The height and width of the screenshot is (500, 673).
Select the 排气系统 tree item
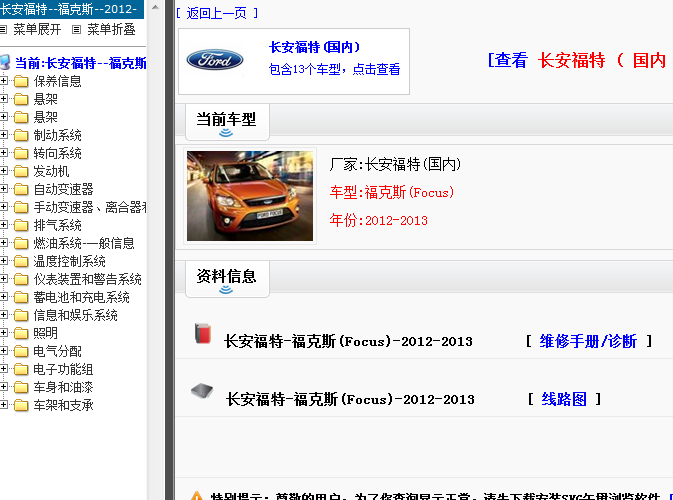click(58, 225)
